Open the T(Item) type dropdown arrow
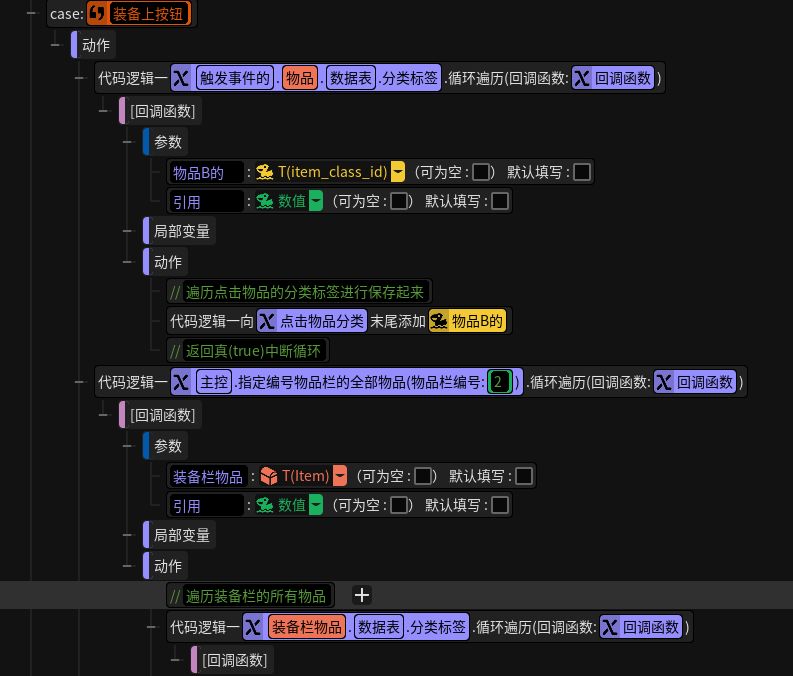 point(340,476)
